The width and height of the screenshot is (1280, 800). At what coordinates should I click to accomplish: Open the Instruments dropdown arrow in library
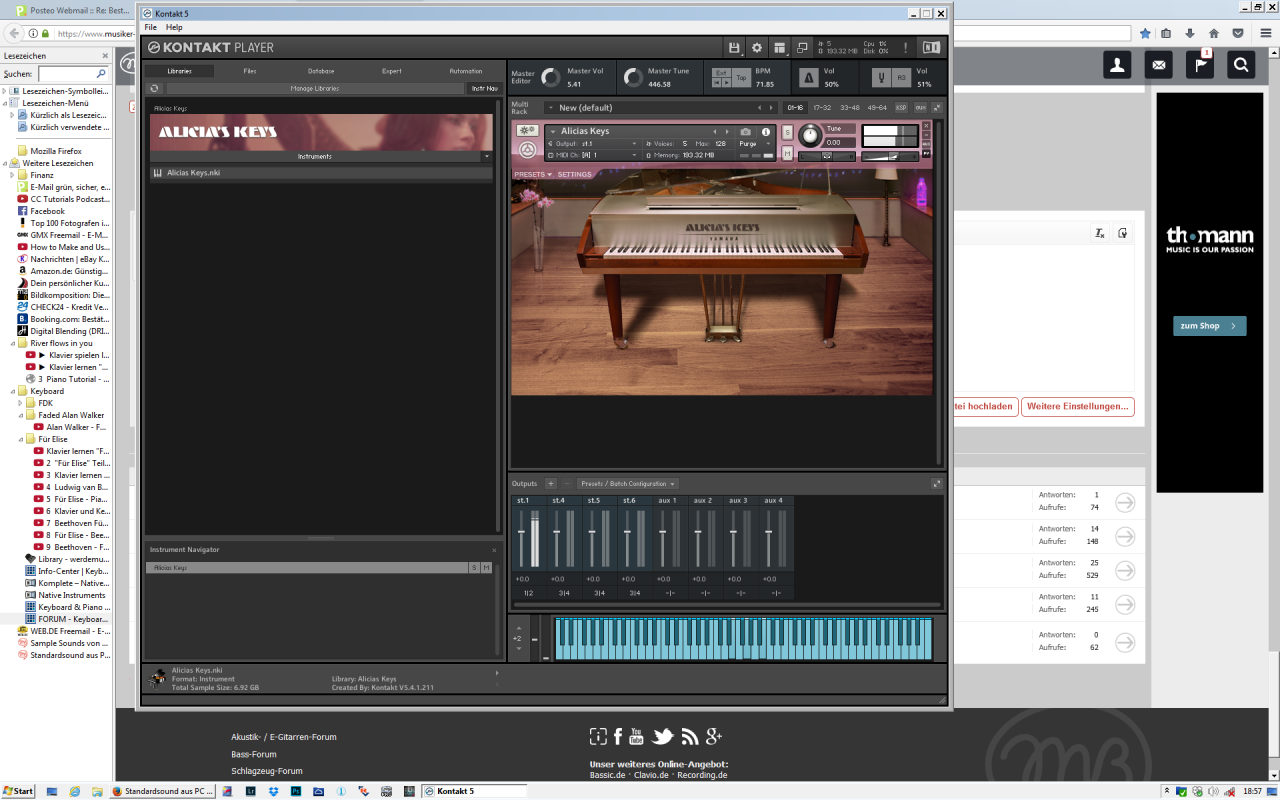tap(486, 157)
